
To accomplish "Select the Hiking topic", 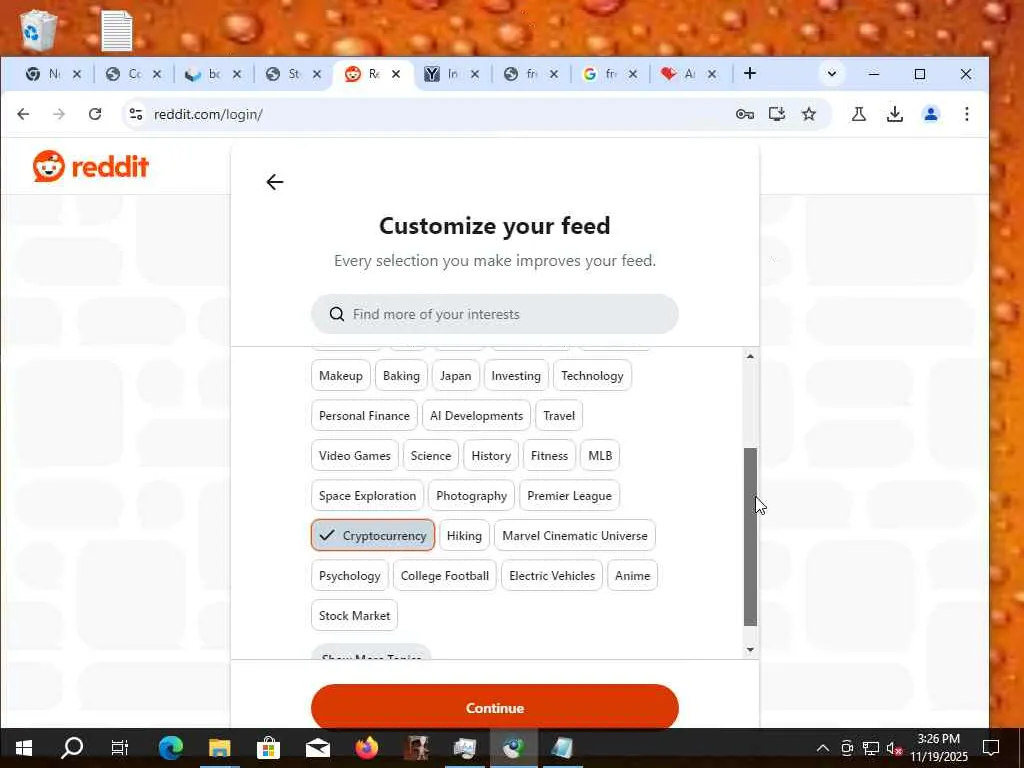I will [x=464, y=536].
